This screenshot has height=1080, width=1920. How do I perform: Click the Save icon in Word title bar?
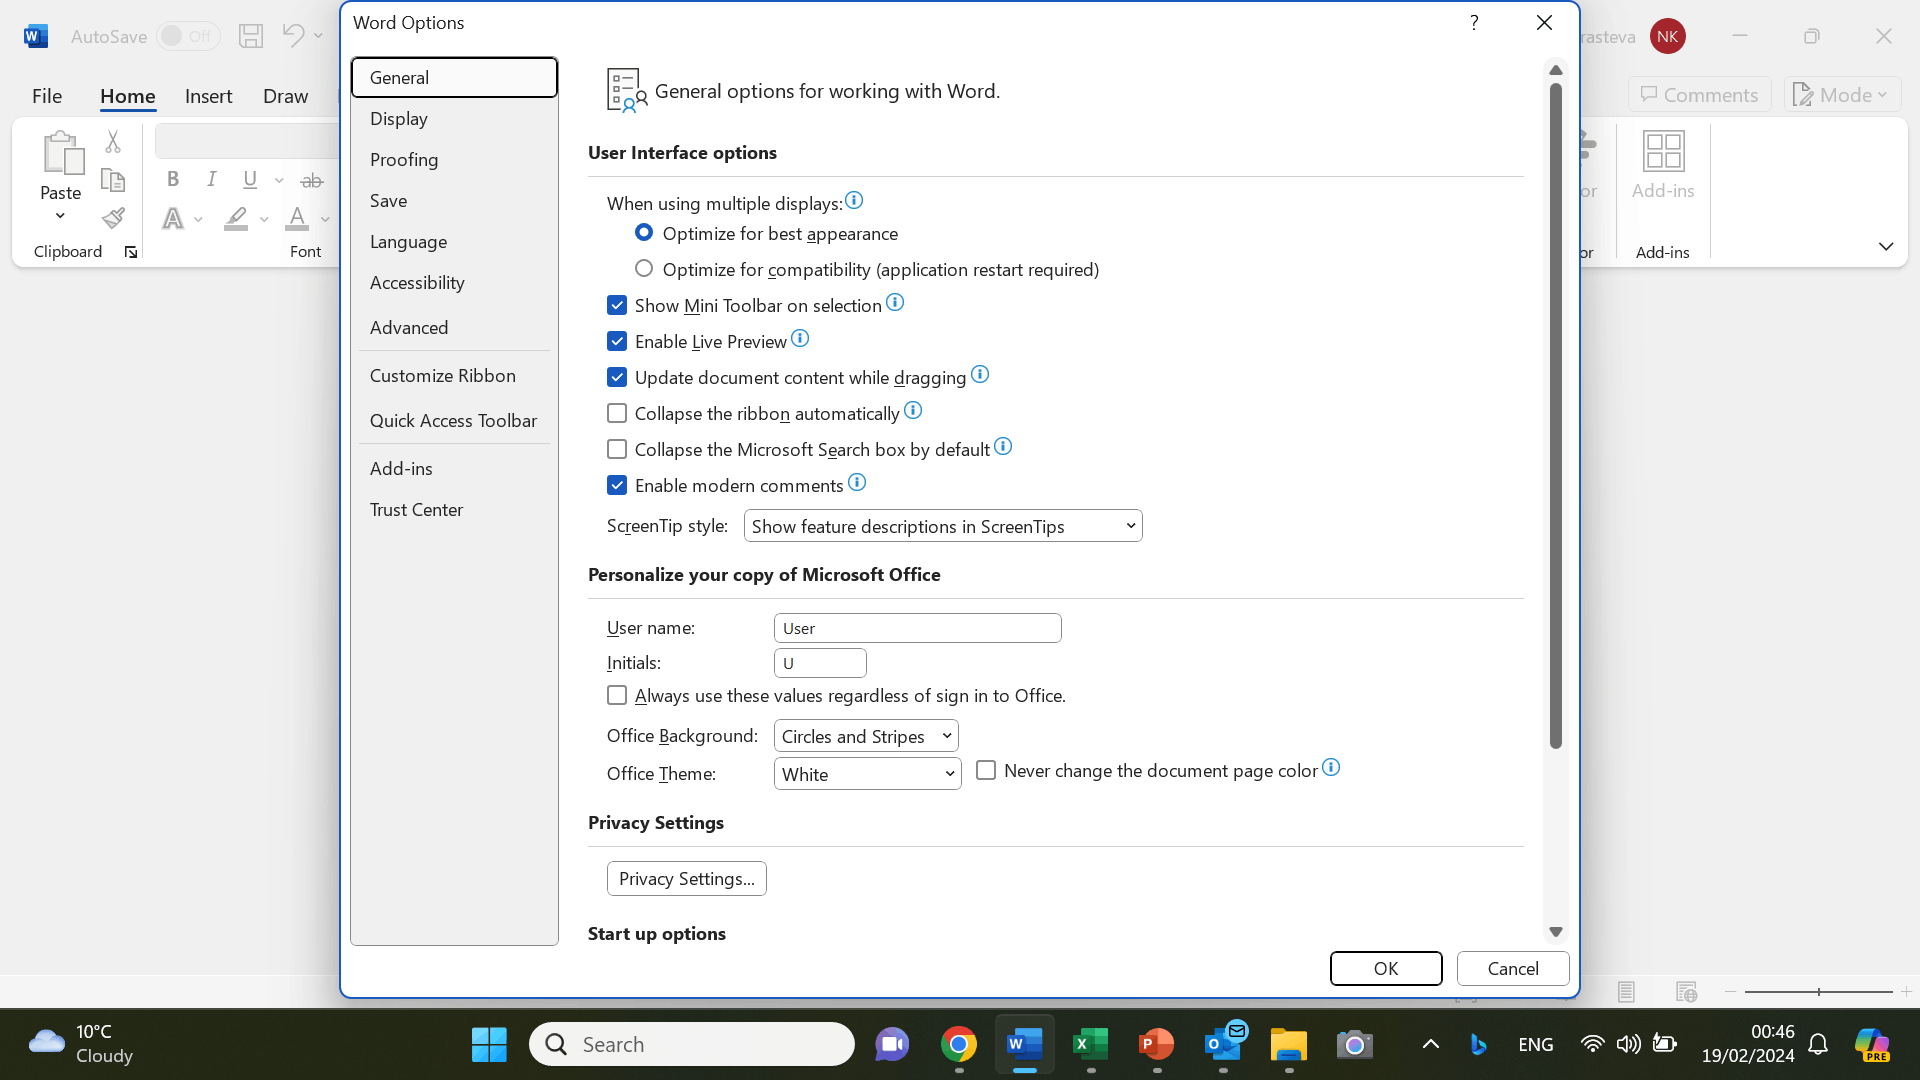click(x=251, y=36)
